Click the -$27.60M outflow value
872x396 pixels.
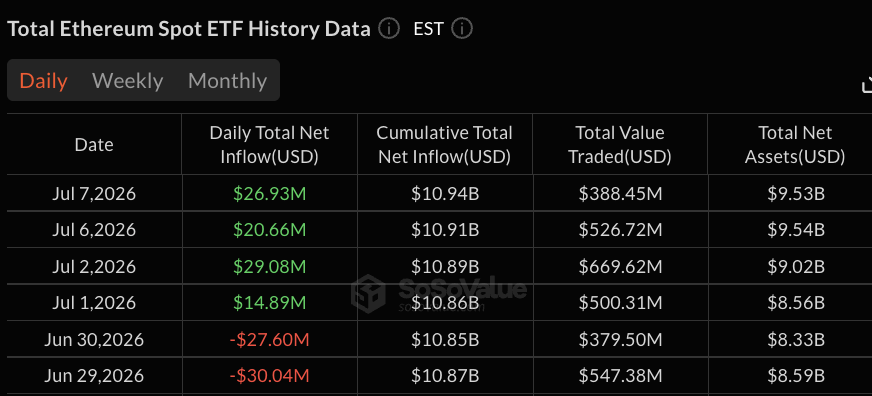(269, 339)
